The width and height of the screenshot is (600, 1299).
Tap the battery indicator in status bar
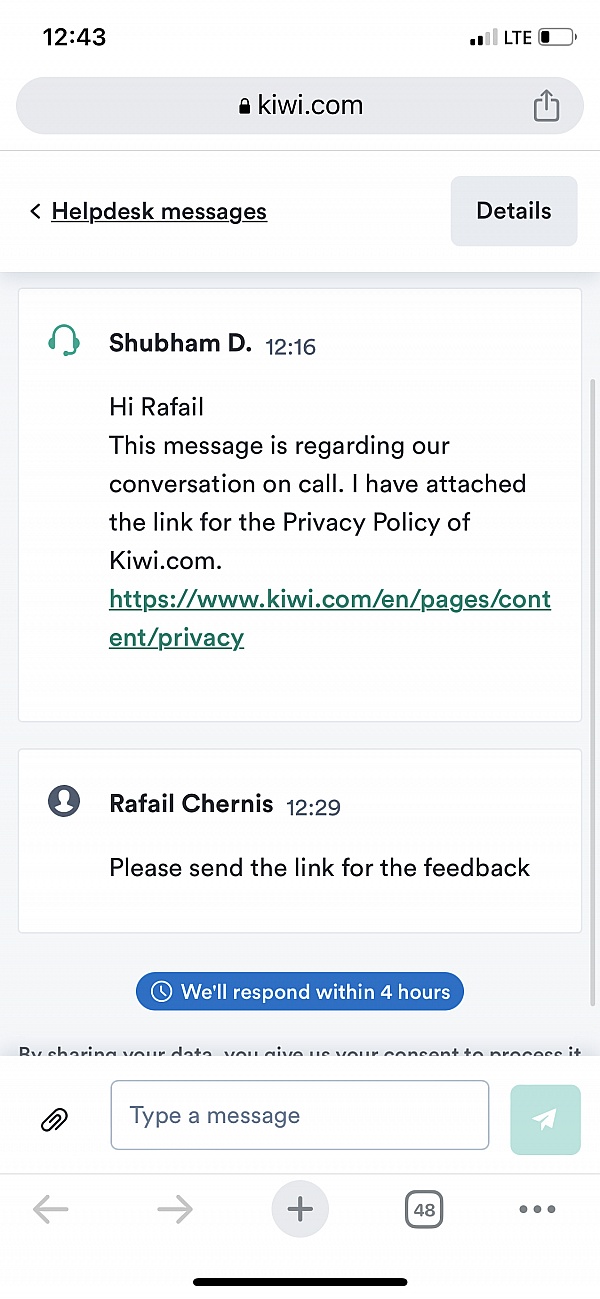tap(557, 38)
